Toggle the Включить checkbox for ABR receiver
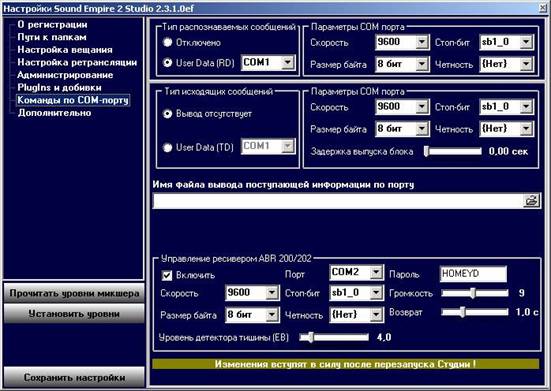Viewport: 551px width, 391px height. (x=167, y=275)
